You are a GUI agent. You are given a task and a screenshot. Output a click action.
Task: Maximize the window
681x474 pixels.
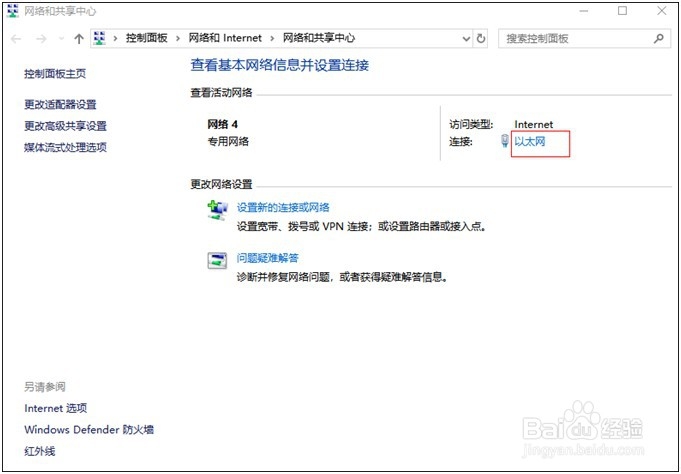click(622, 11)
